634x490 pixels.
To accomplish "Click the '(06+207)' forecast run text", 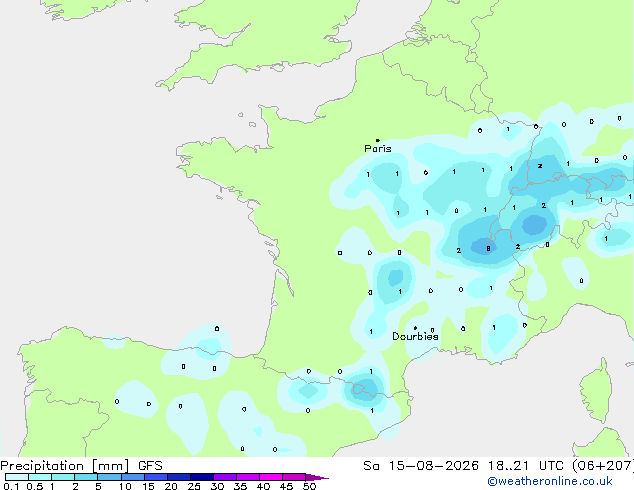I will pos(603,466).
